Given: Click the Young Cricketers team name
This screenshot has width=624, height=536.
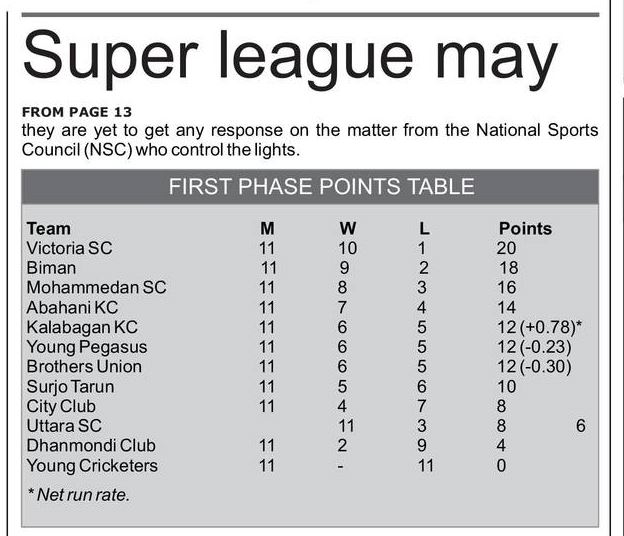Looking at the screenshot, I should 92,466.
